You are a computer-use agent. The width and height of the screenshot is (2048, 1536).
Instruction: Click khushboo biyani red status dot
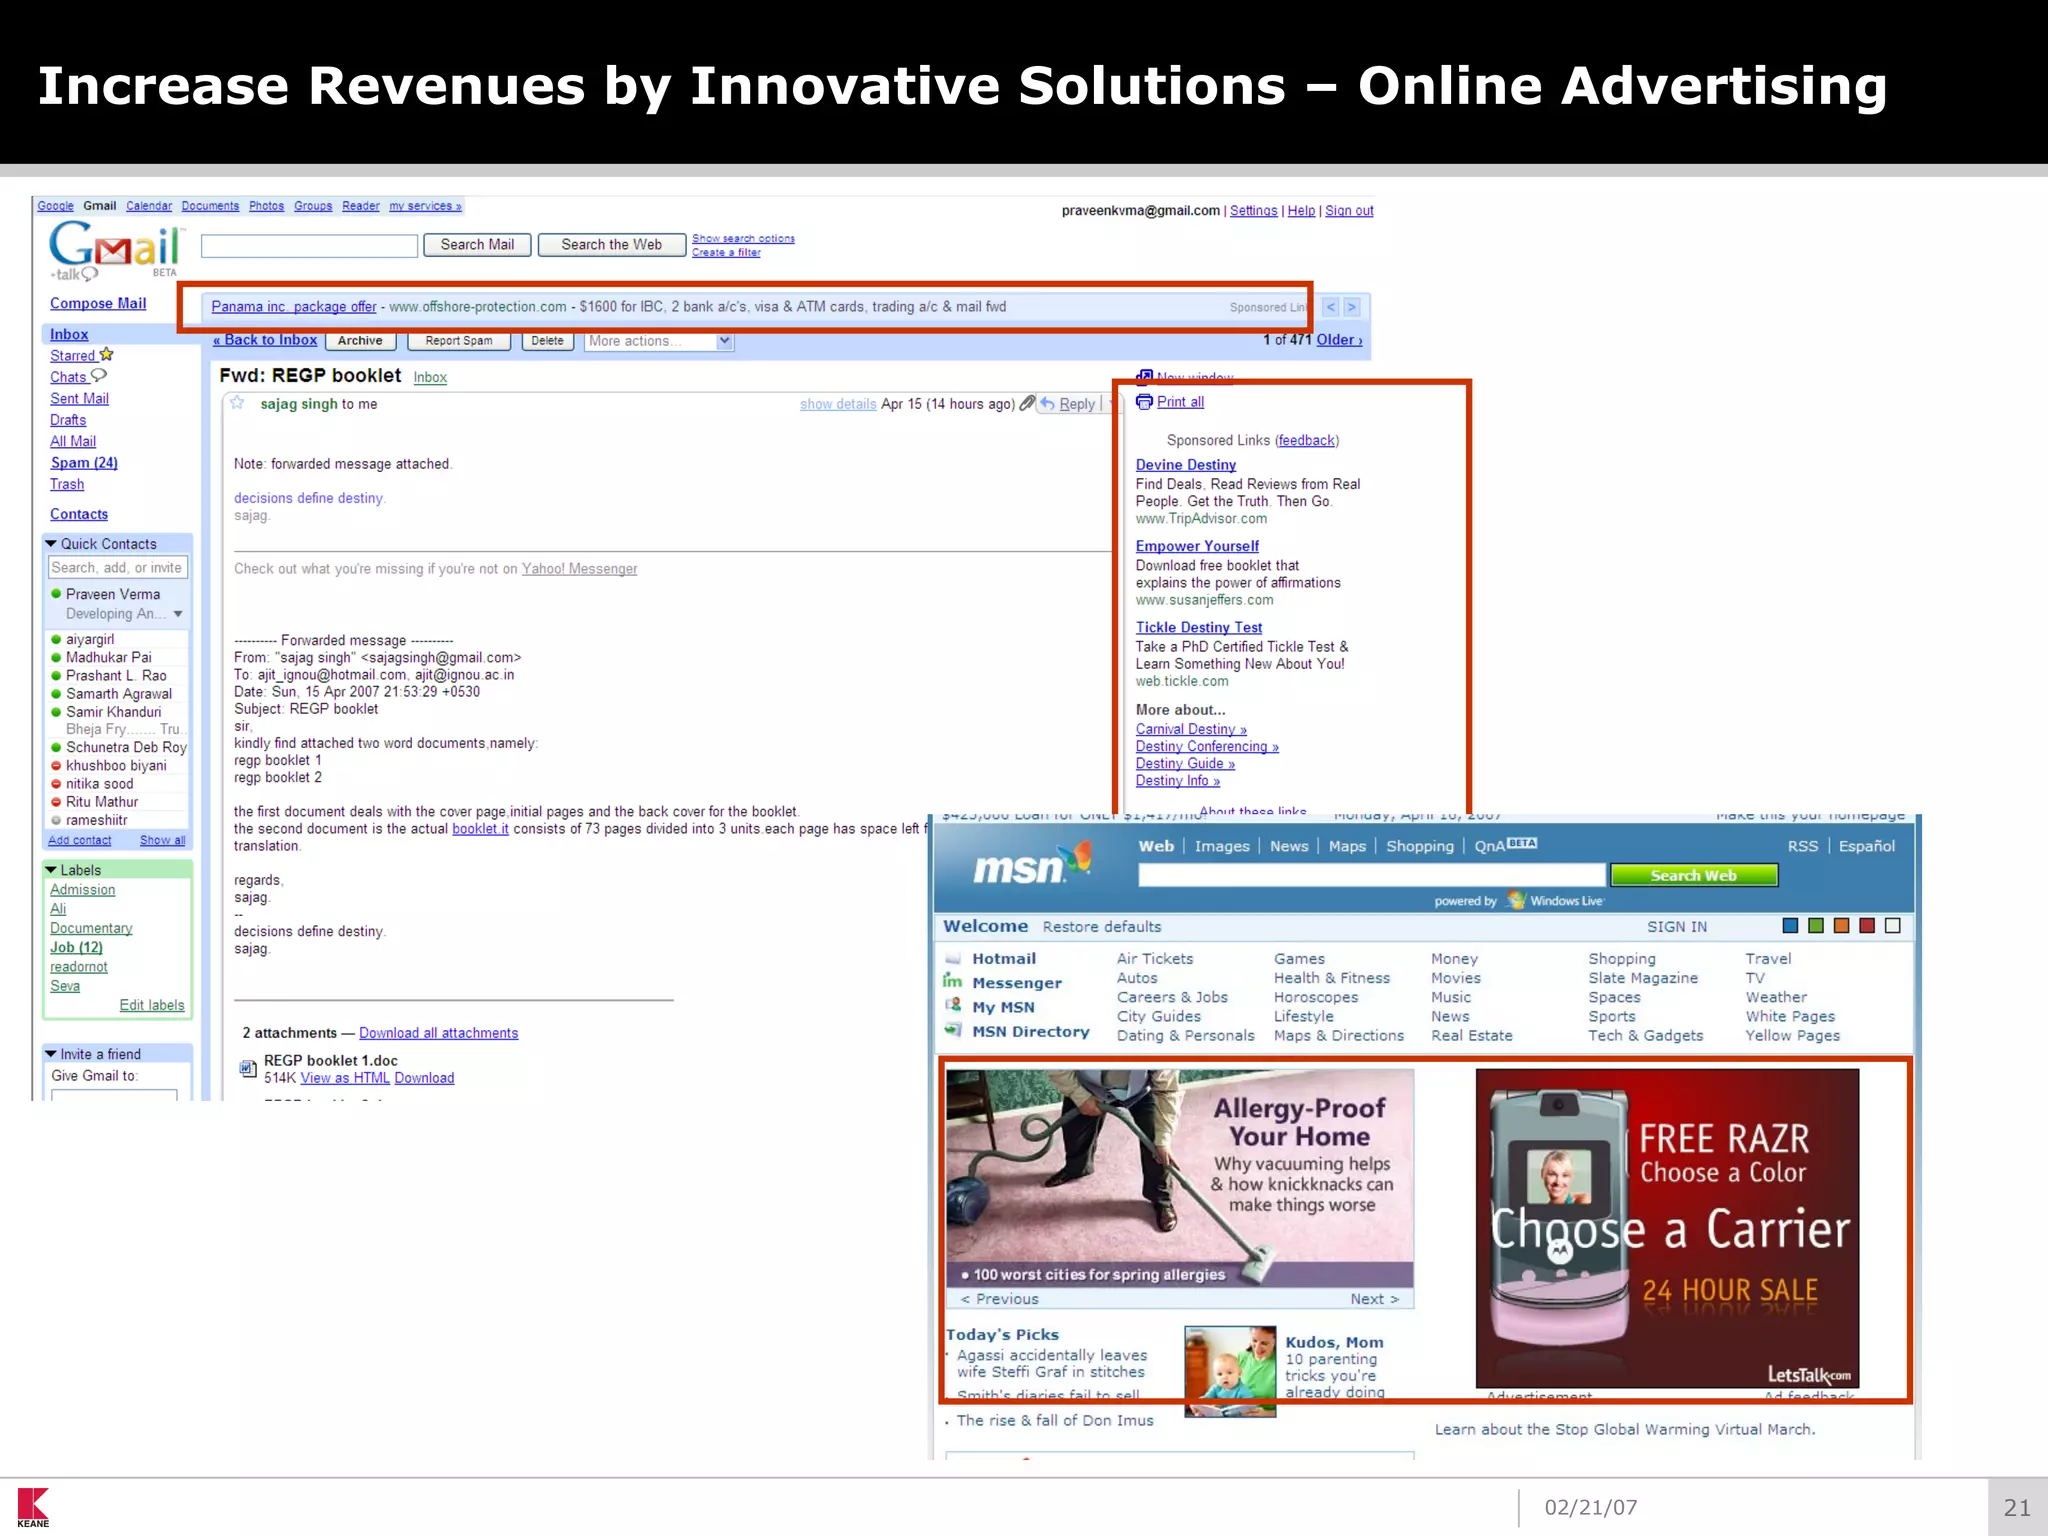click(x=56, y=766)
